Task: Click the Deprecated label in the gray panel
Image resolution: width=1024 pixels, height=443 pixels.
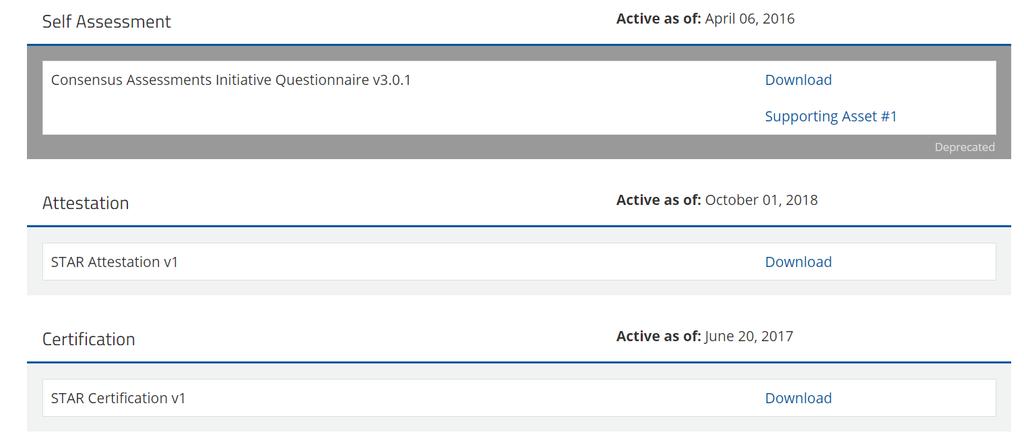Action: pos(965,147)
